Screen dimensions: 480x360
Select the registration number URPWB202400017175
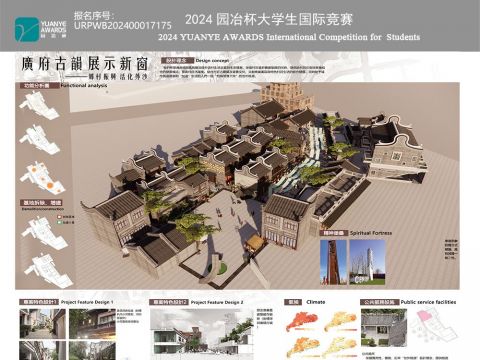coord(123,26)
